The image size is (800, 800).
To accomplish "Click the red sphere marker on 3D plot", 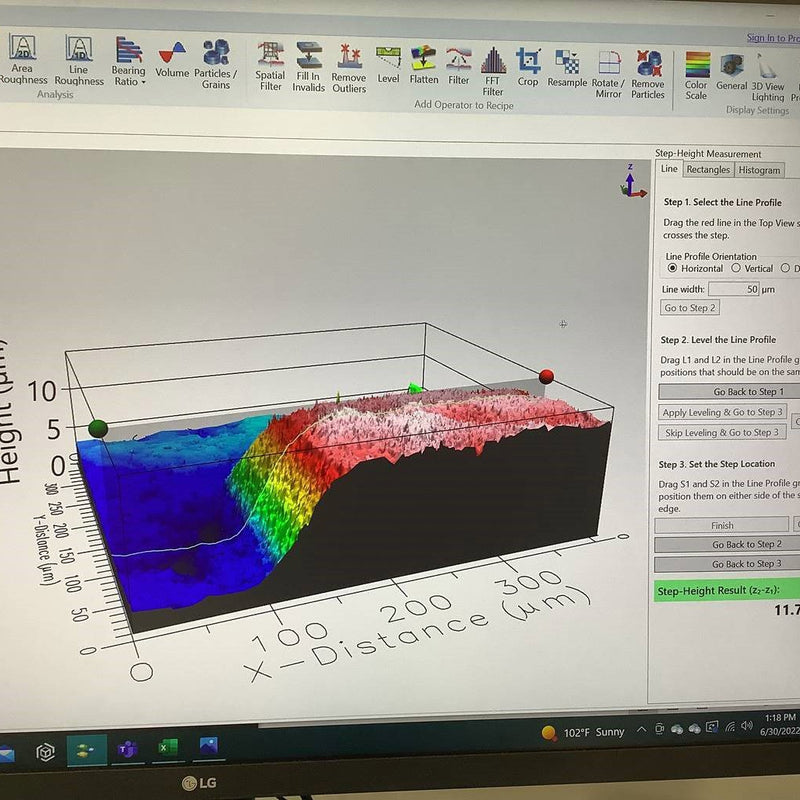I will (546, 377).
